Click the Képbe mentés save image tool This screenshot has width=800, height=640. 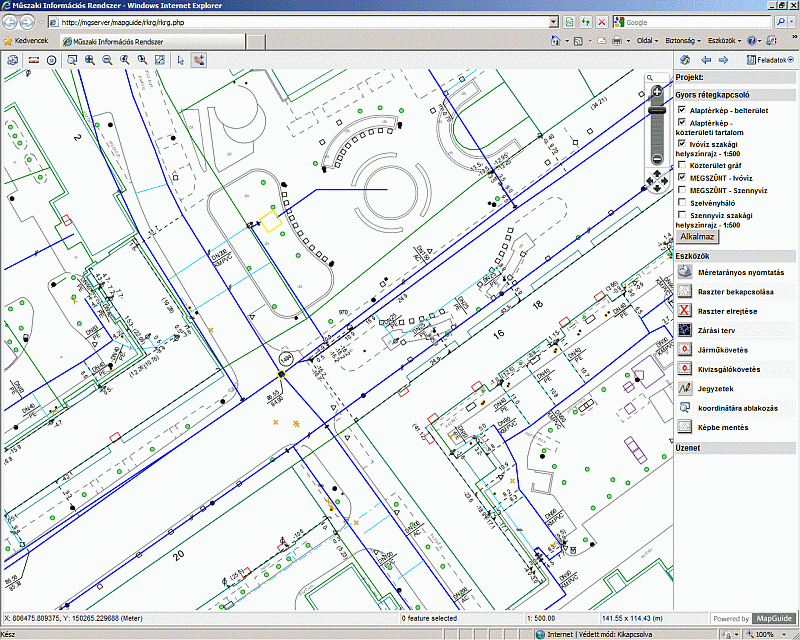[685, 427]
